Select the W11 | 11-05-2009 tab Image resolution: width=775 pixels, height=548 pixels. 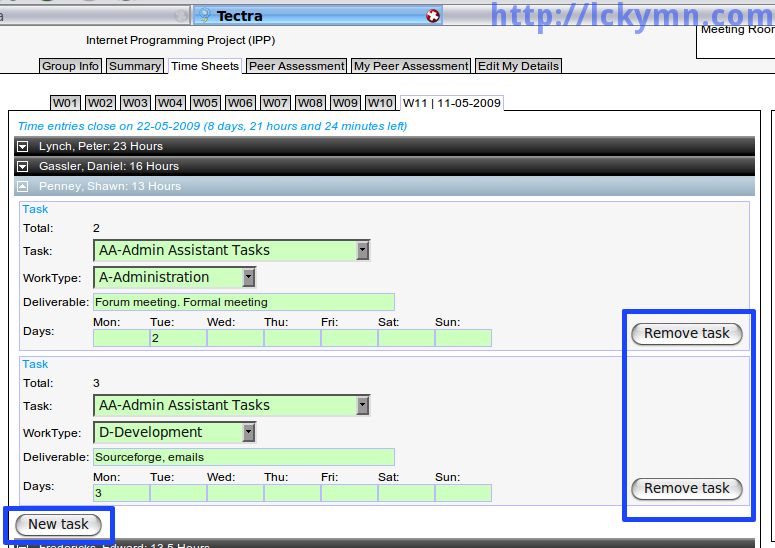pyautogui.click(x=452, y=103)
